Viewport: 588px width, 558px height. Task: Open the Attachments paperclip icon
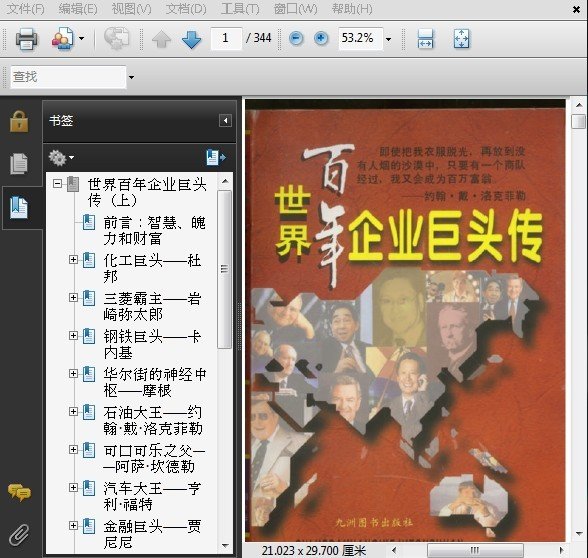point(19,534)
